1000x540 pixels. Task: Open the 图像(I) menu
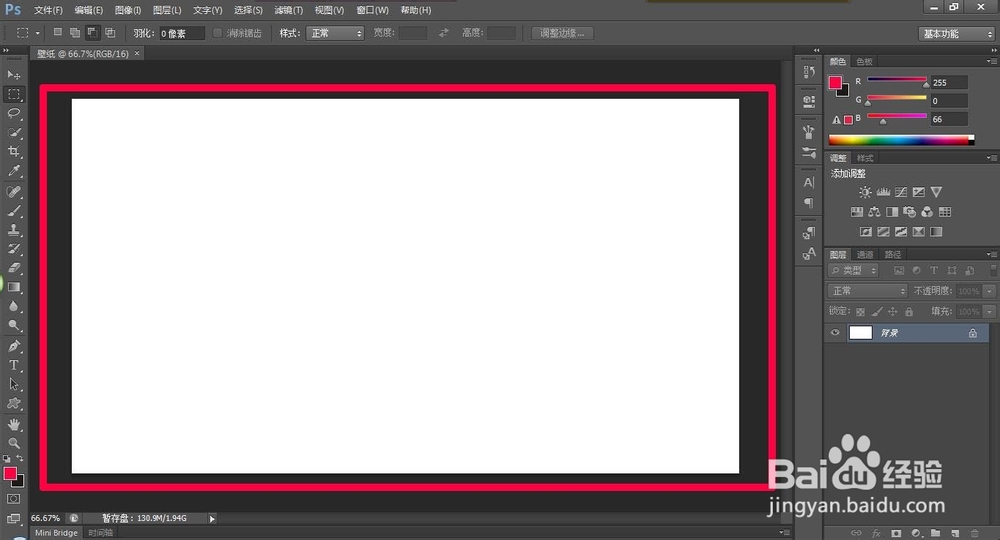tap(128, 10)
